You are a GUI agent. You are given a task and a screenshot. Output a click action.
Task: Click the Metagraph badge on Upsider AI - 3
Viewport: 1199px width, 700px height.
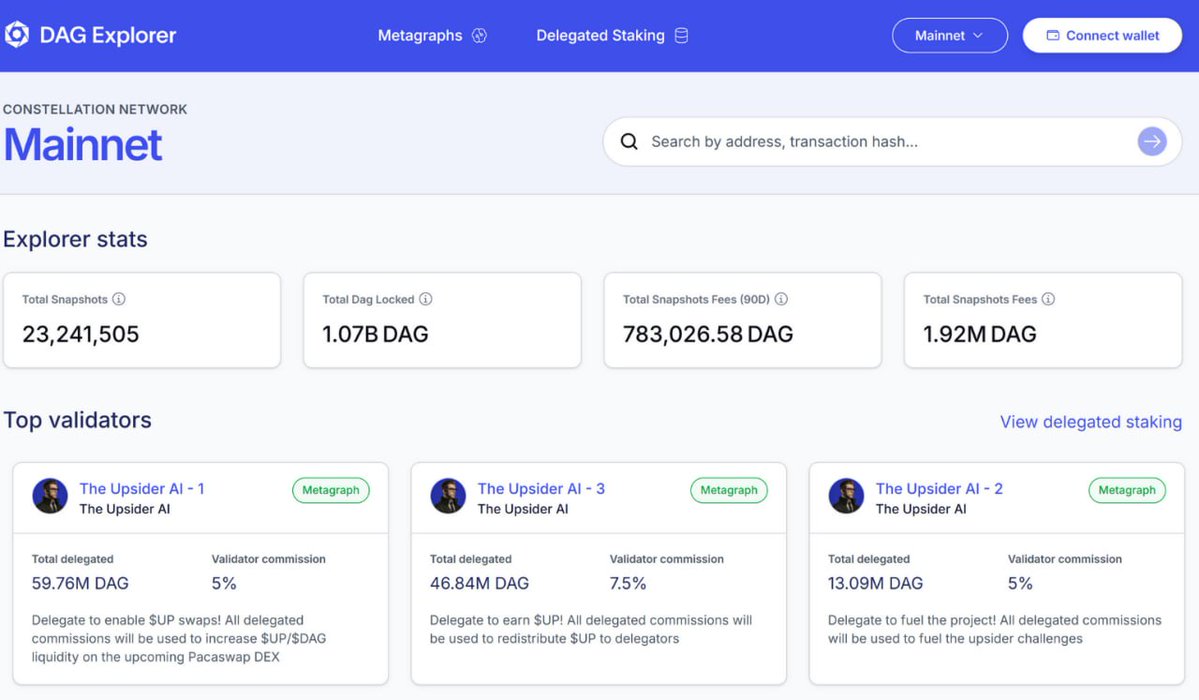pos(729,490)
